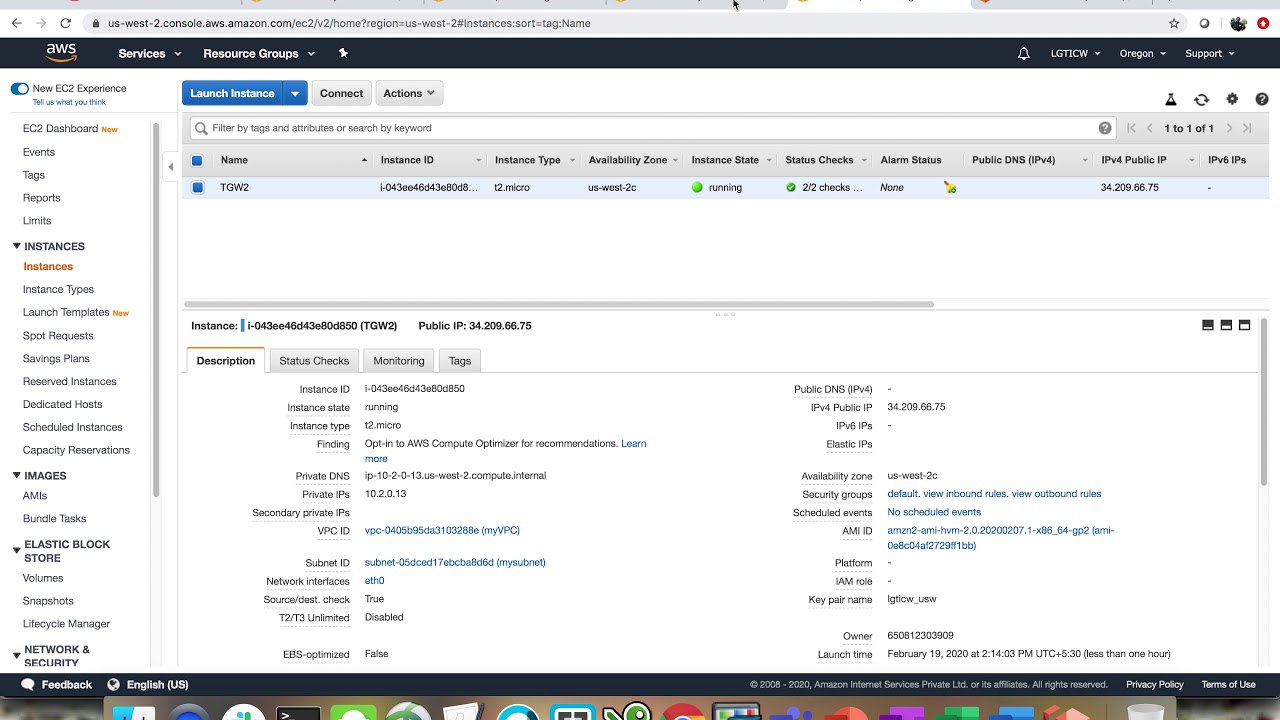
Task: Click the Instance State column header
Action: pyautogui.click(x=725, y=160)
